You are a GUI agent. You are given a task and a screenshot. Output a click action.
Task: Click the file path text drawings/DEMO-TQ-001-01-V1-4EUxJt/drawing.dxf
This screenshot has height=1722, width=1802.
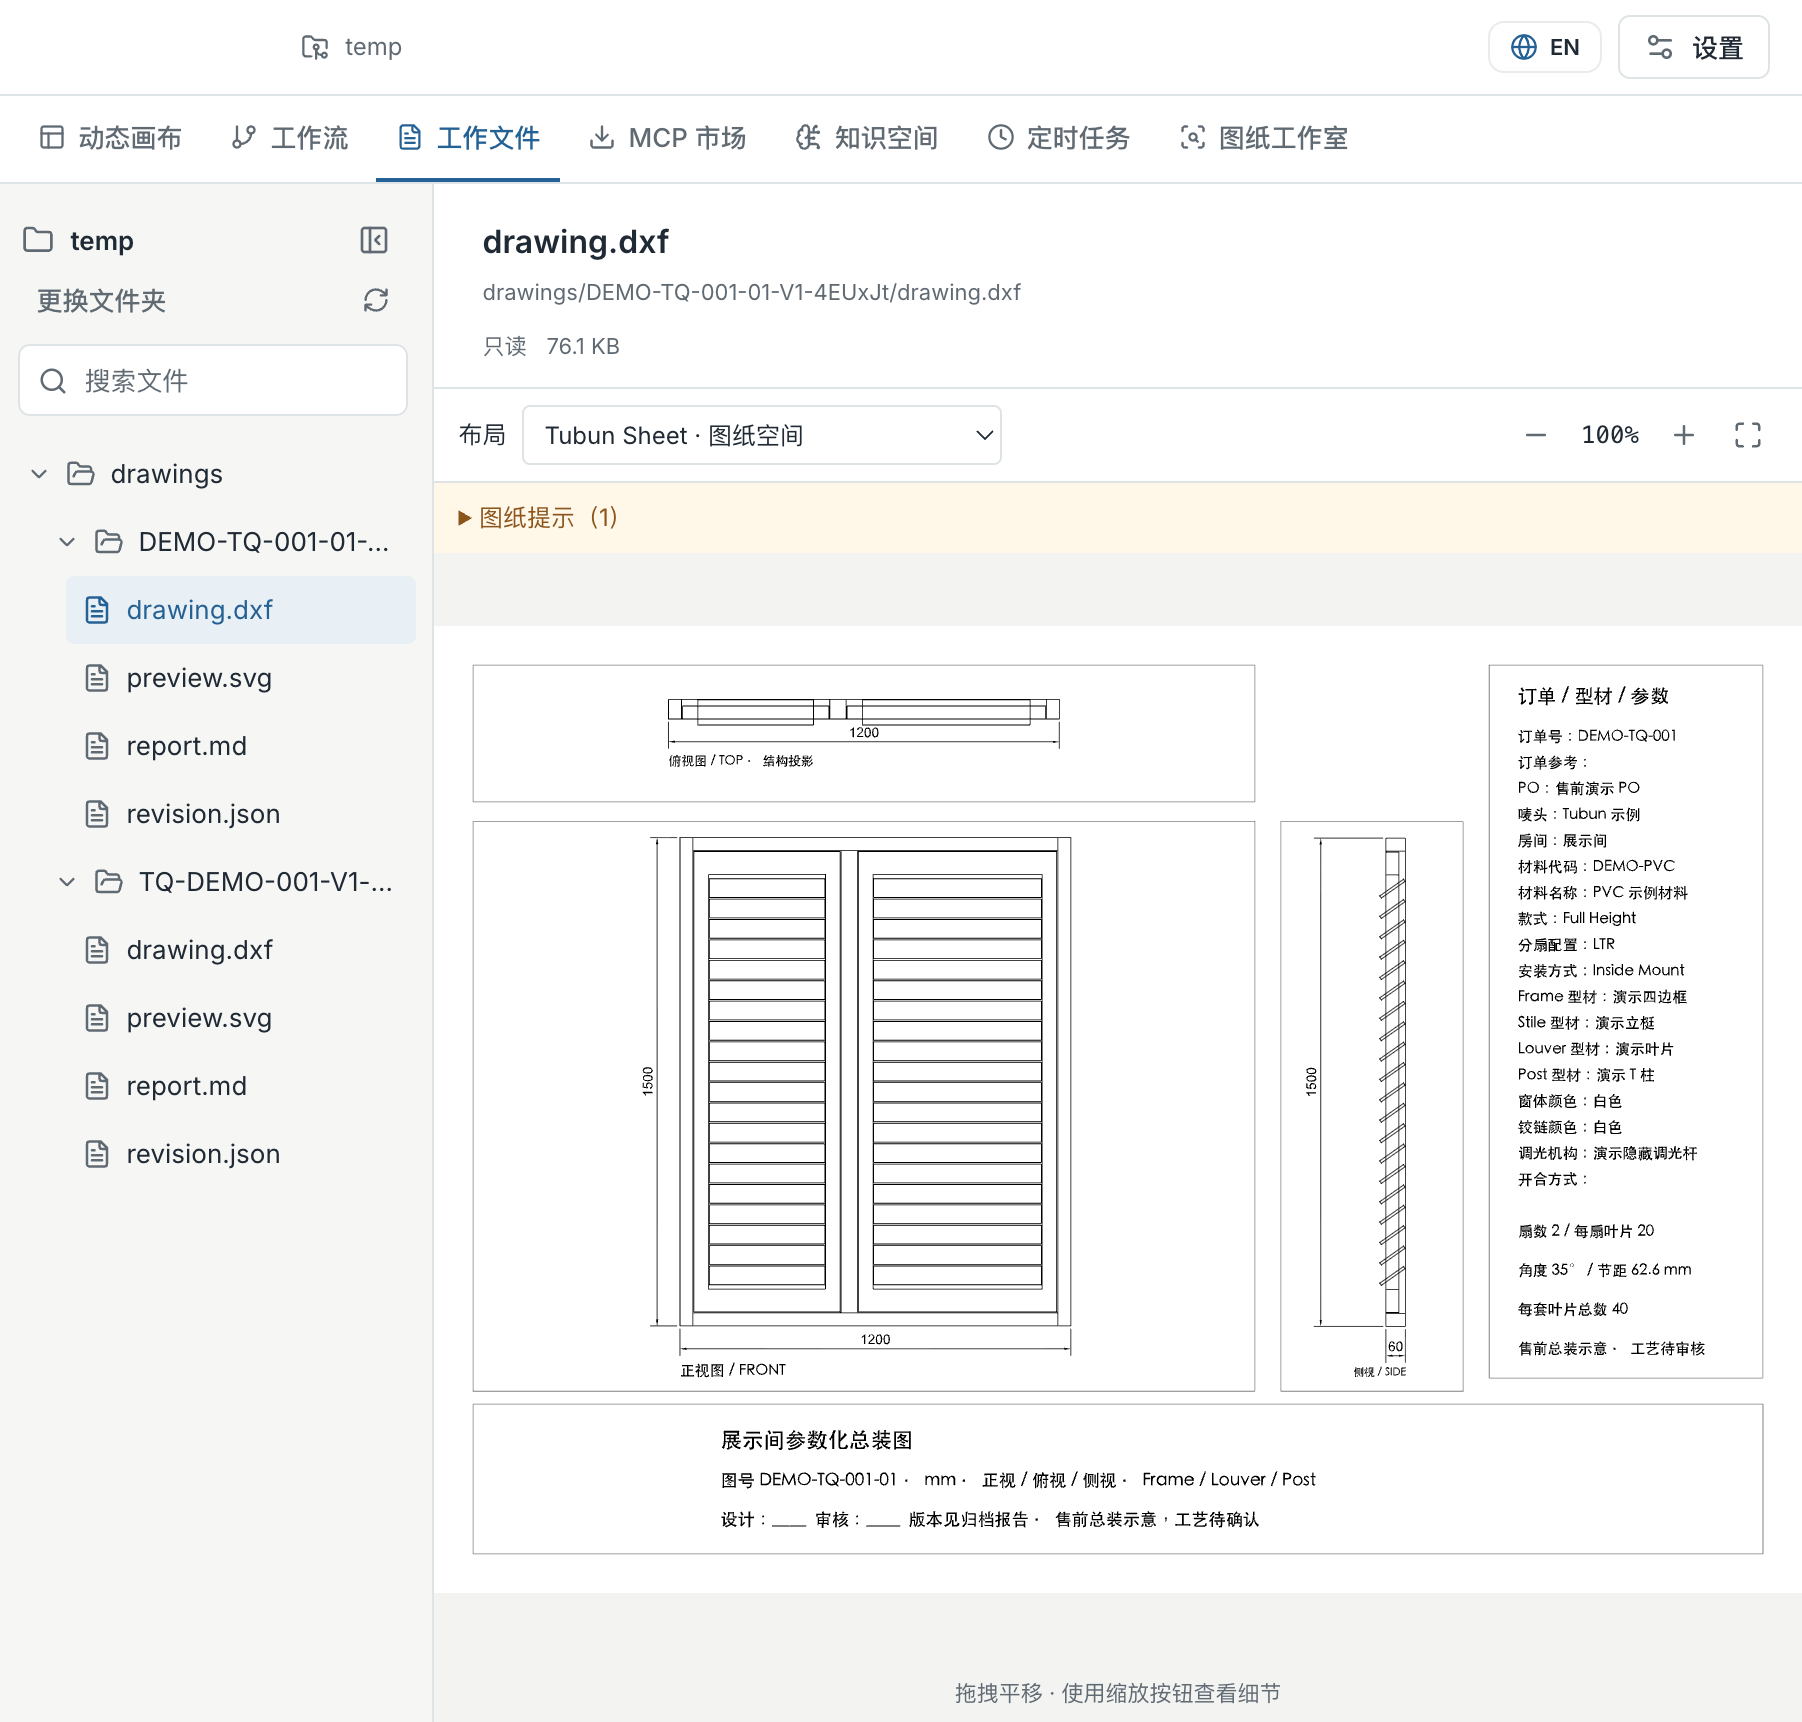point(752,292)
